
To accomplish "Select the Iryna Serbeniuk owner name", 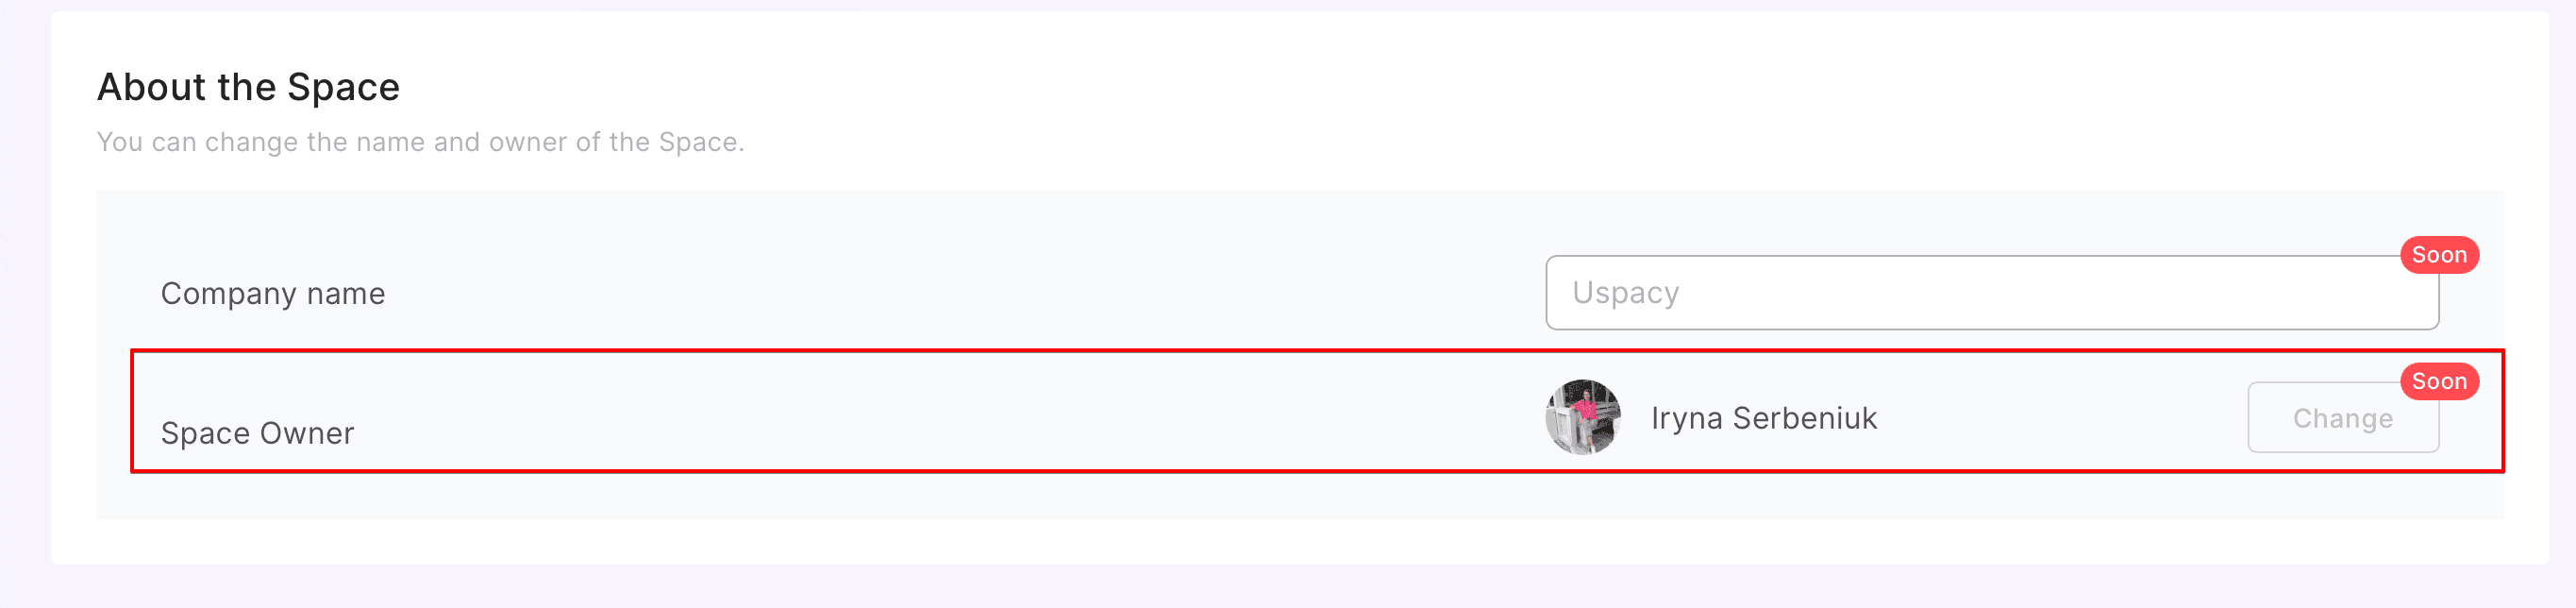I will coord(1763,418).
